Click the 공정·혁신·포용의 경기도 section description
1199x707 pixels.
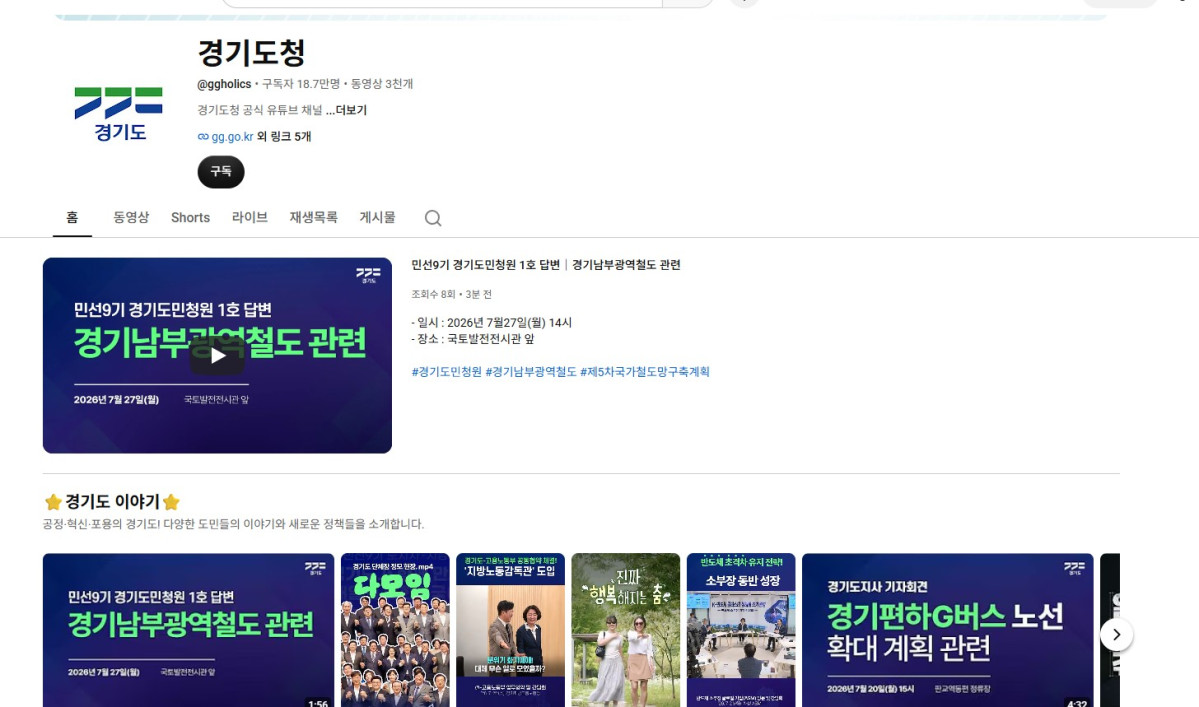pos(233,524)
